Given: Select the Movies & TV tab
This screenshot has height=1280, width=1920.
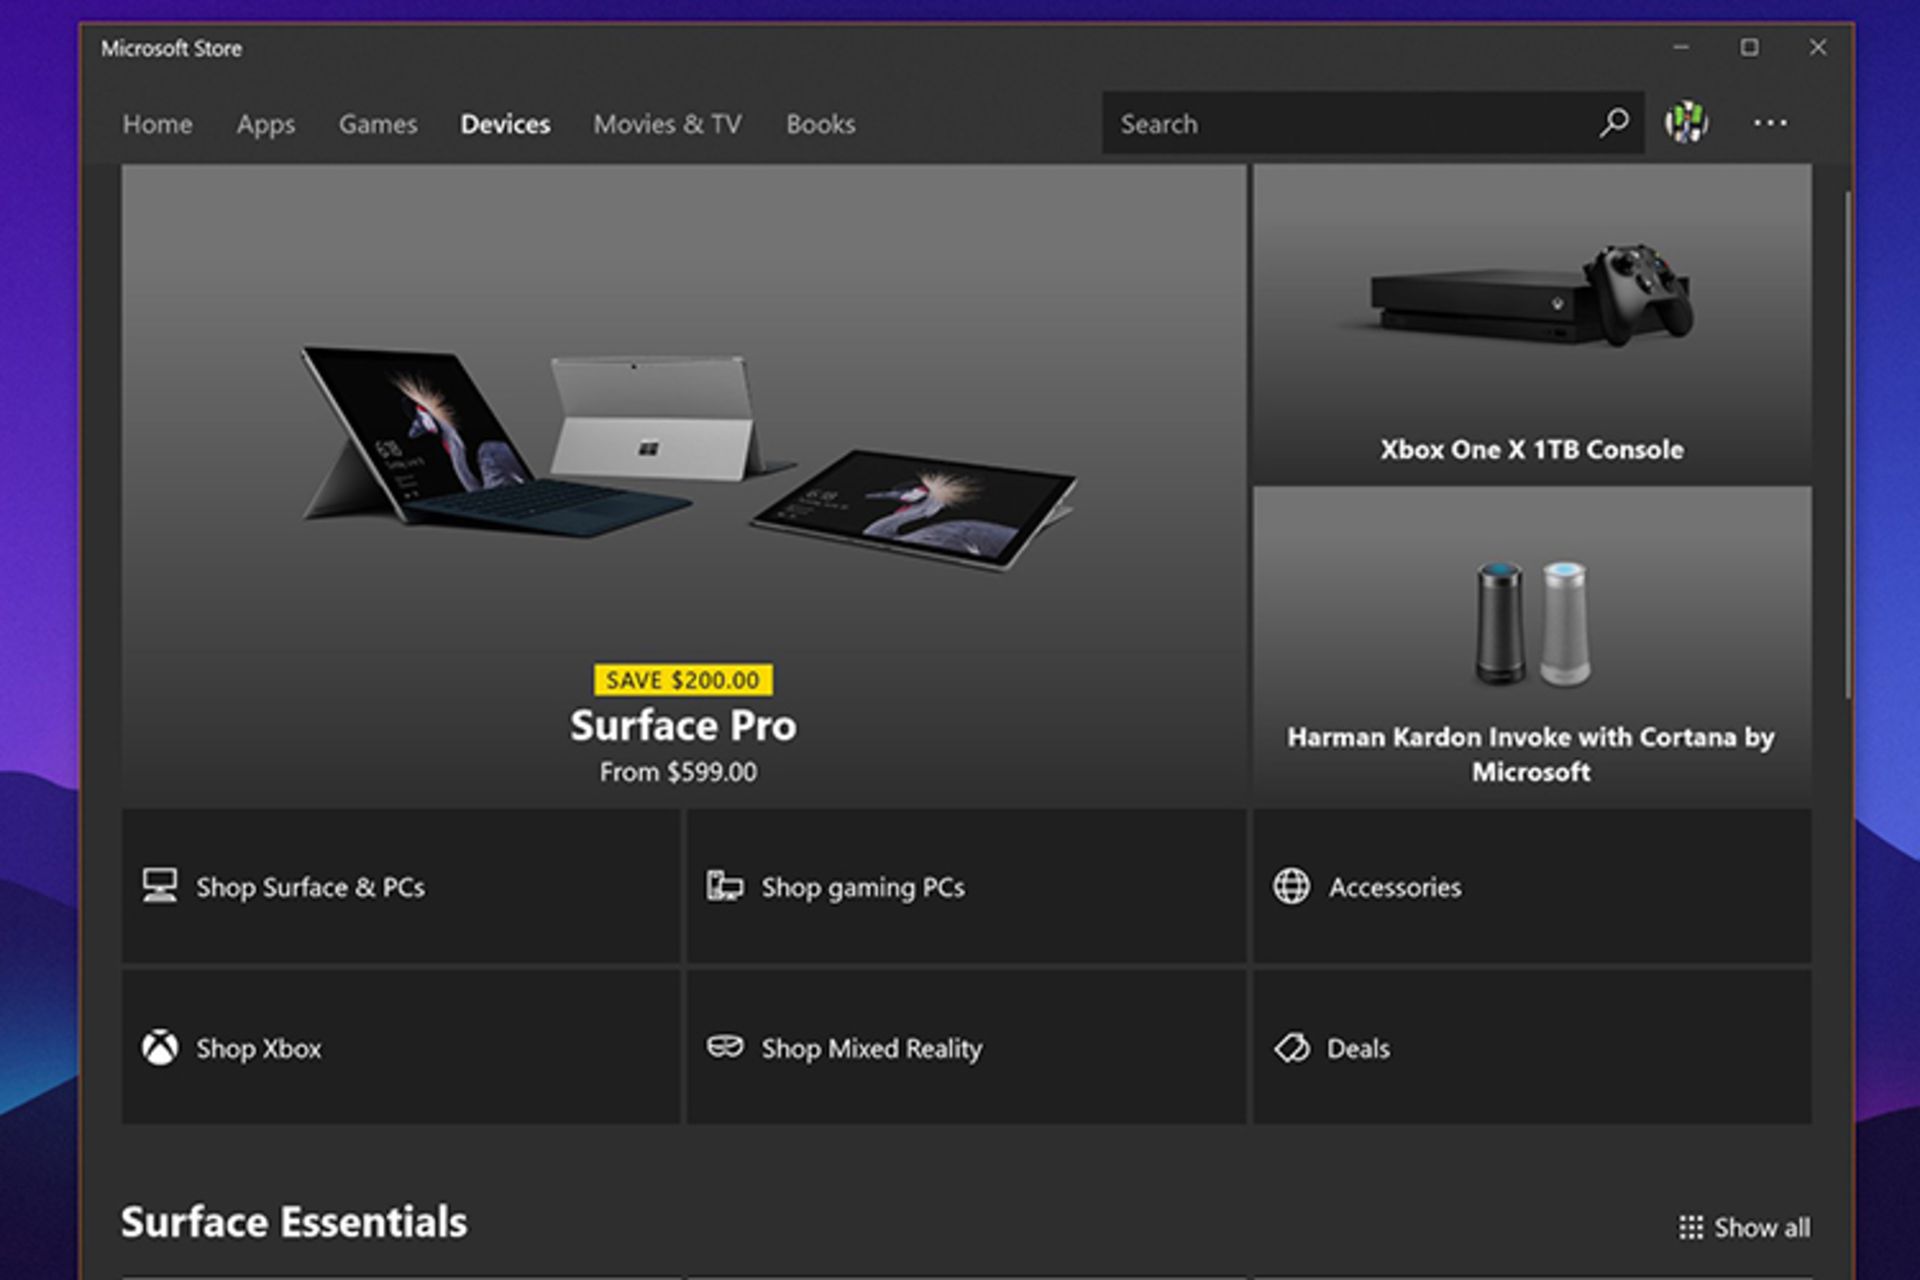Looking at the screenshot, I should pyautogui.click(x=667, y=124).
